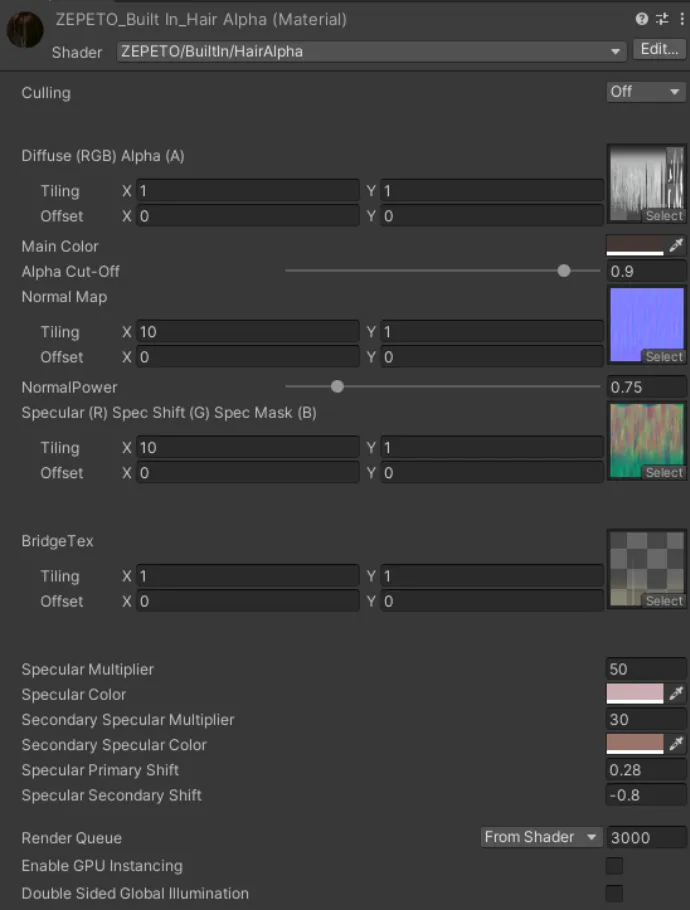Image resolution: width=690 pixels, height=910 pixels.
Task: Click the hair material preview sphere icon
Action: (25, 29)
